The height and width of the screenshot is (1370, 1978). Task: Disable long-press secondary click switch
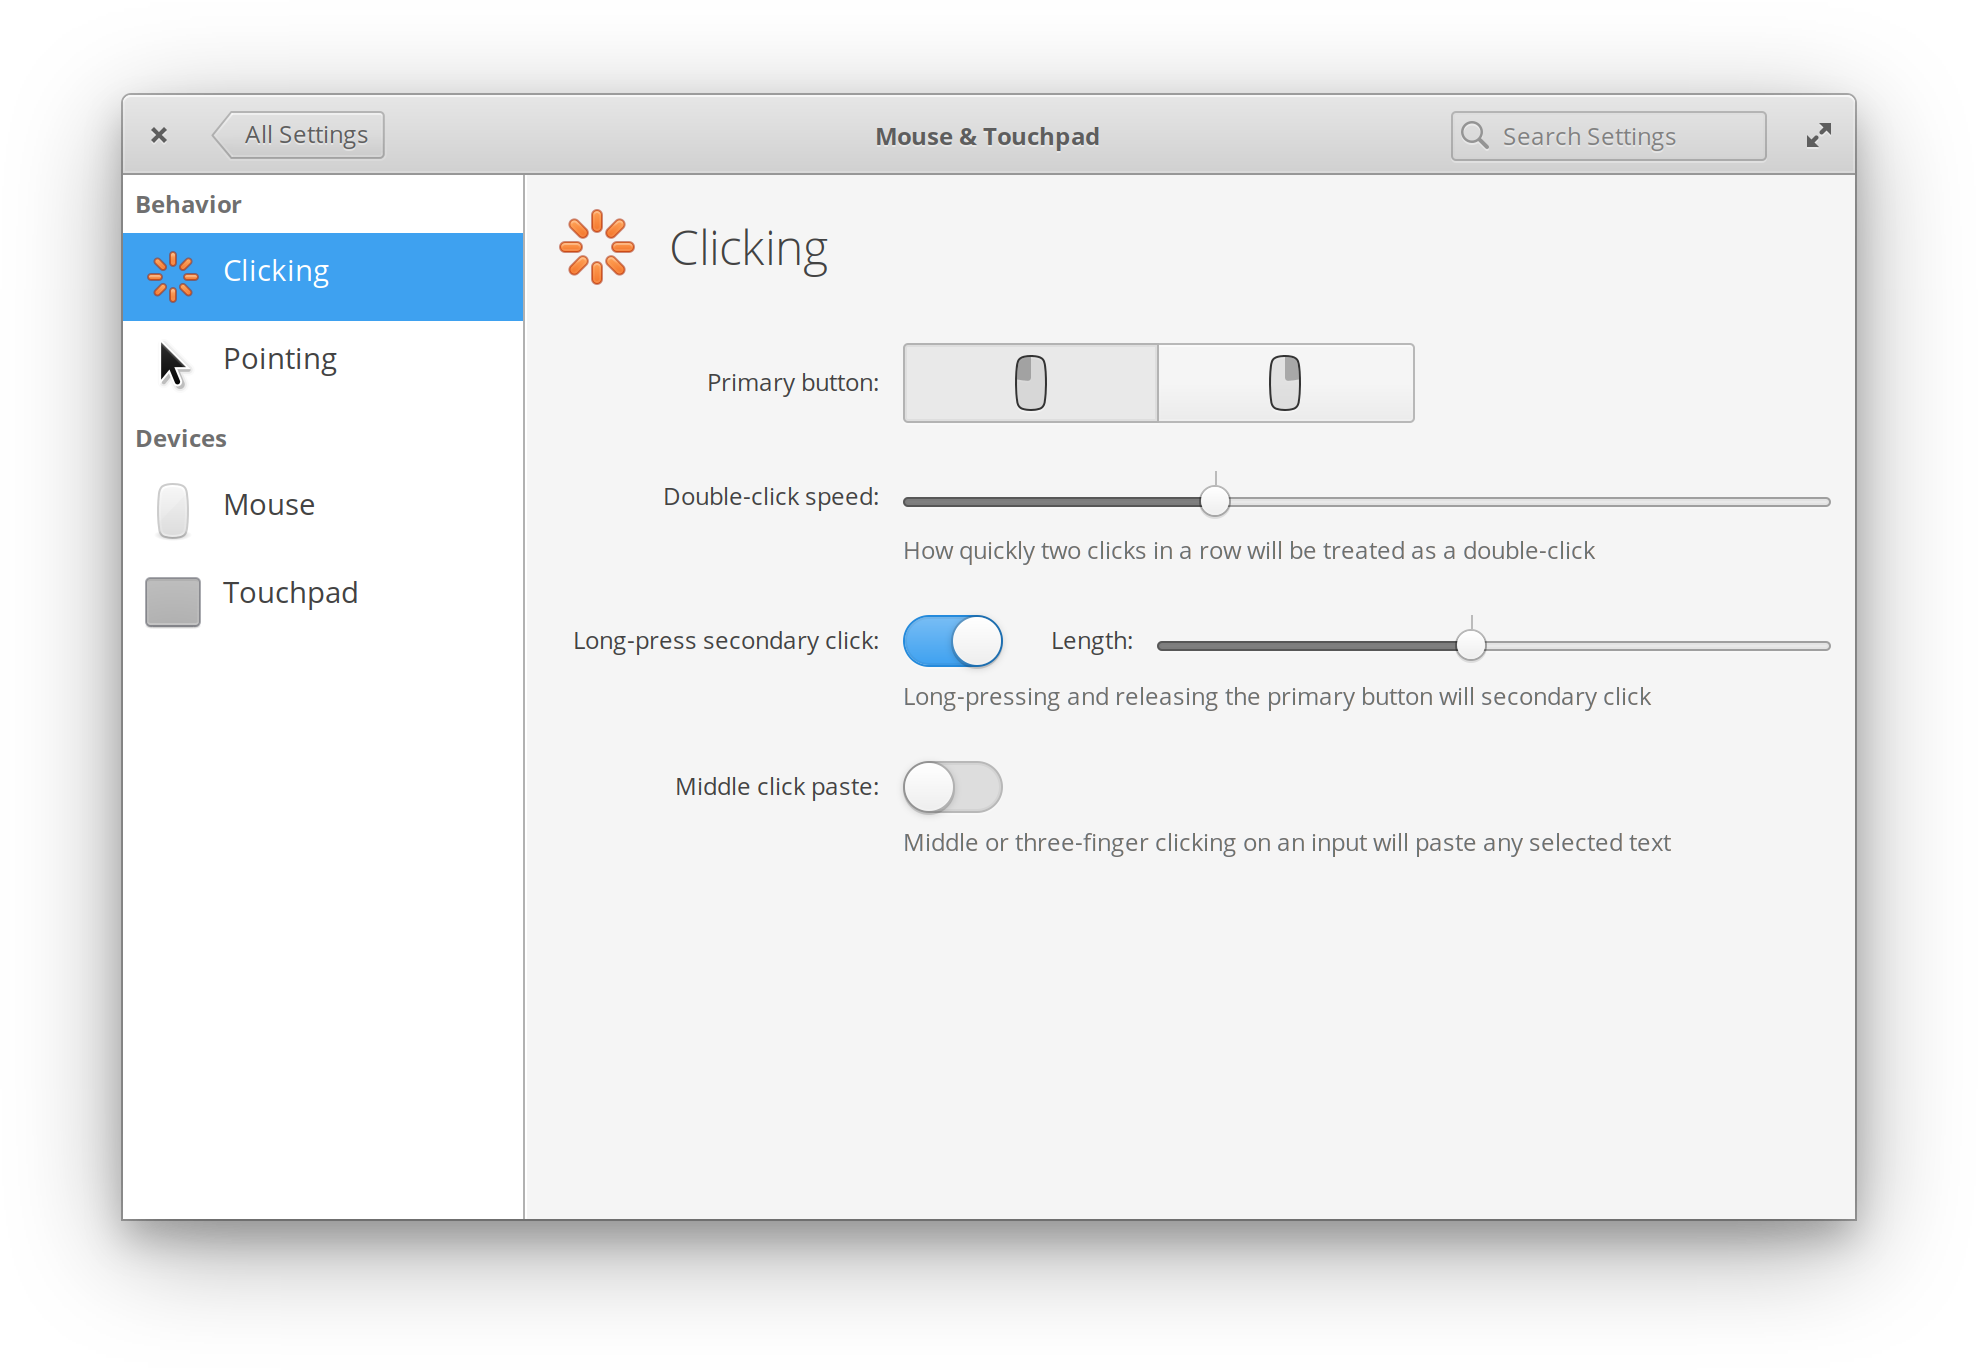click(952, 641)
